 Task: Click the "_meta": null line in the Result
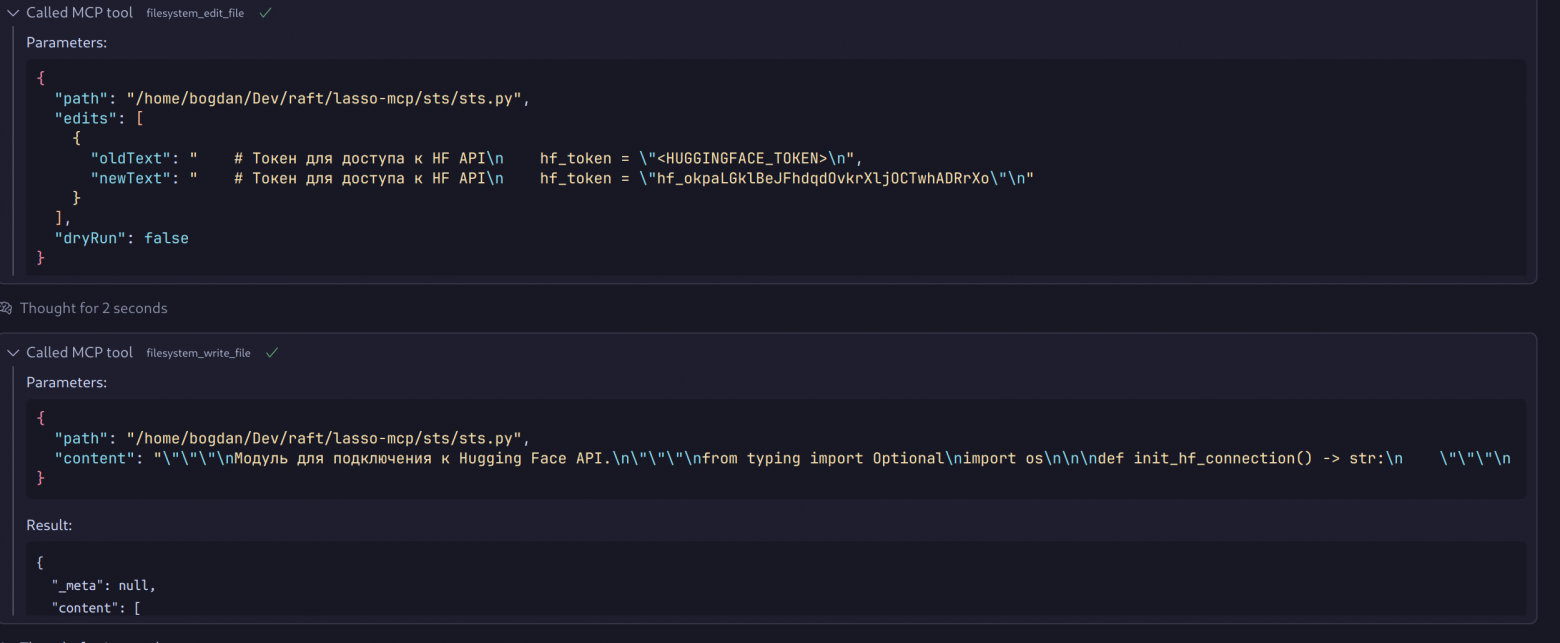click(x=104, y=585)
